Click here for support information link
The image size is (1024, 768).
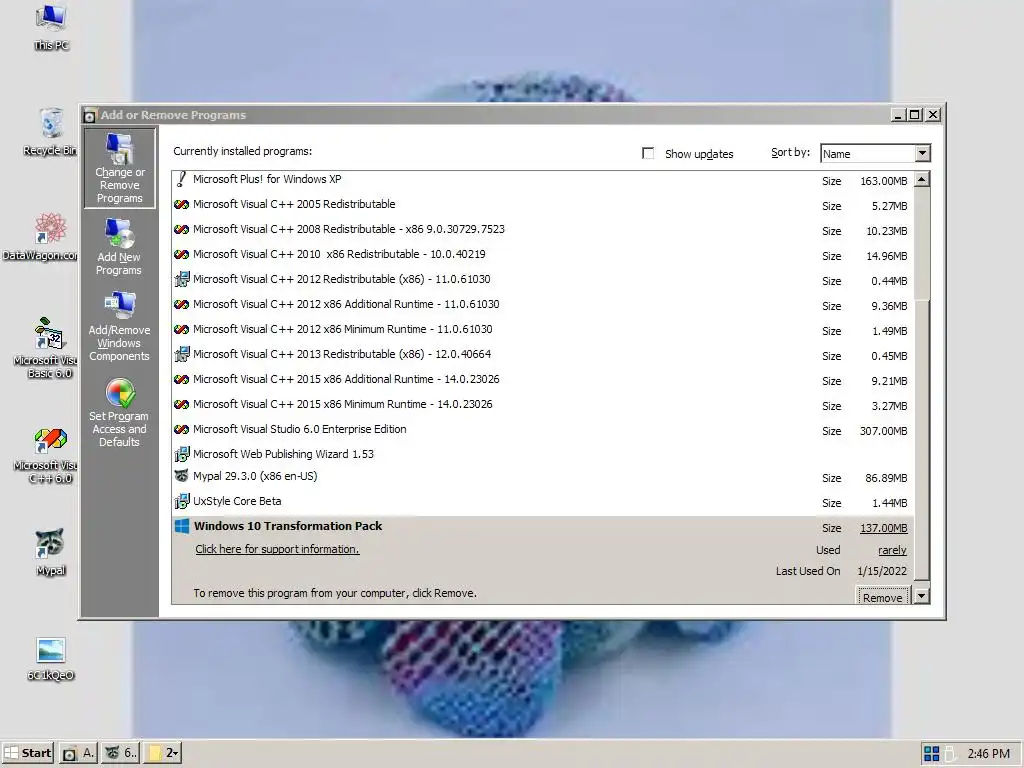[x=277, y=549]
